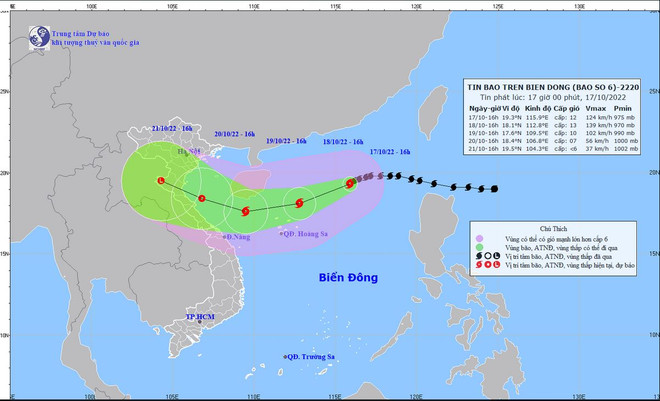Click the red low-pressure L marker near Hà Nội
The image size is (660, 401).
coord(161,181)
